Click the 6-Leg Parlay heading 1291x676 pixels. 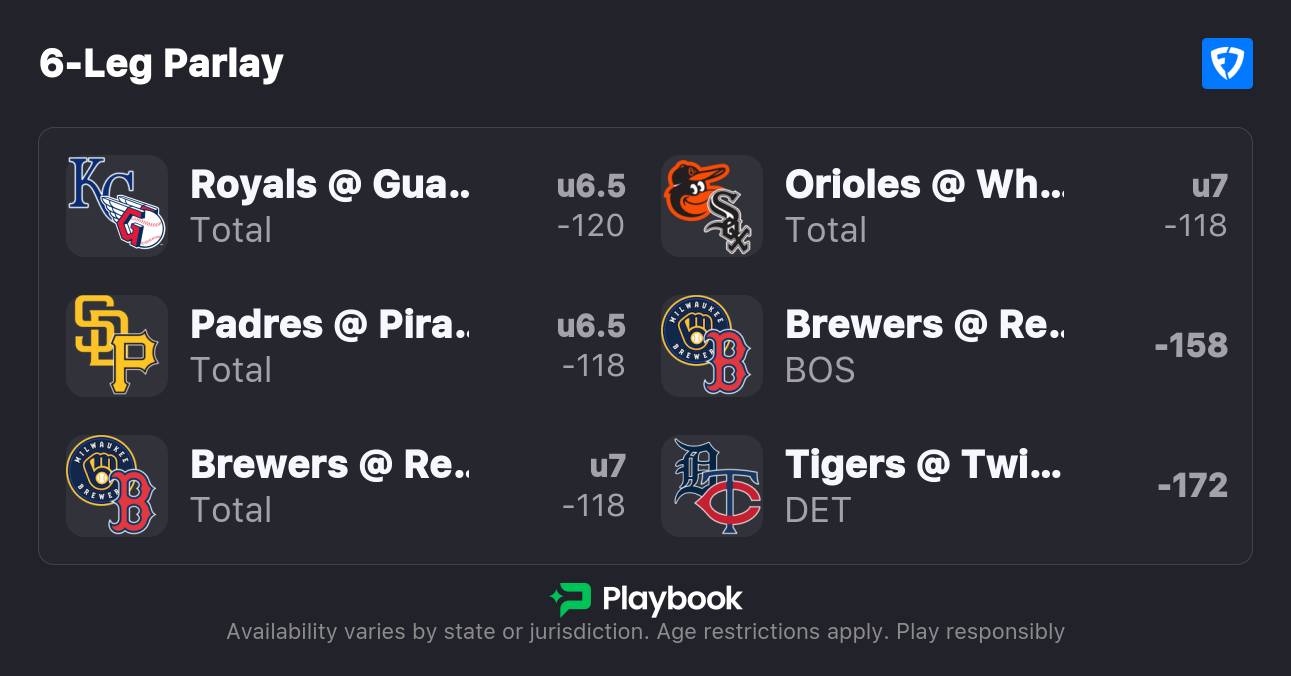(x=162, y=64)
